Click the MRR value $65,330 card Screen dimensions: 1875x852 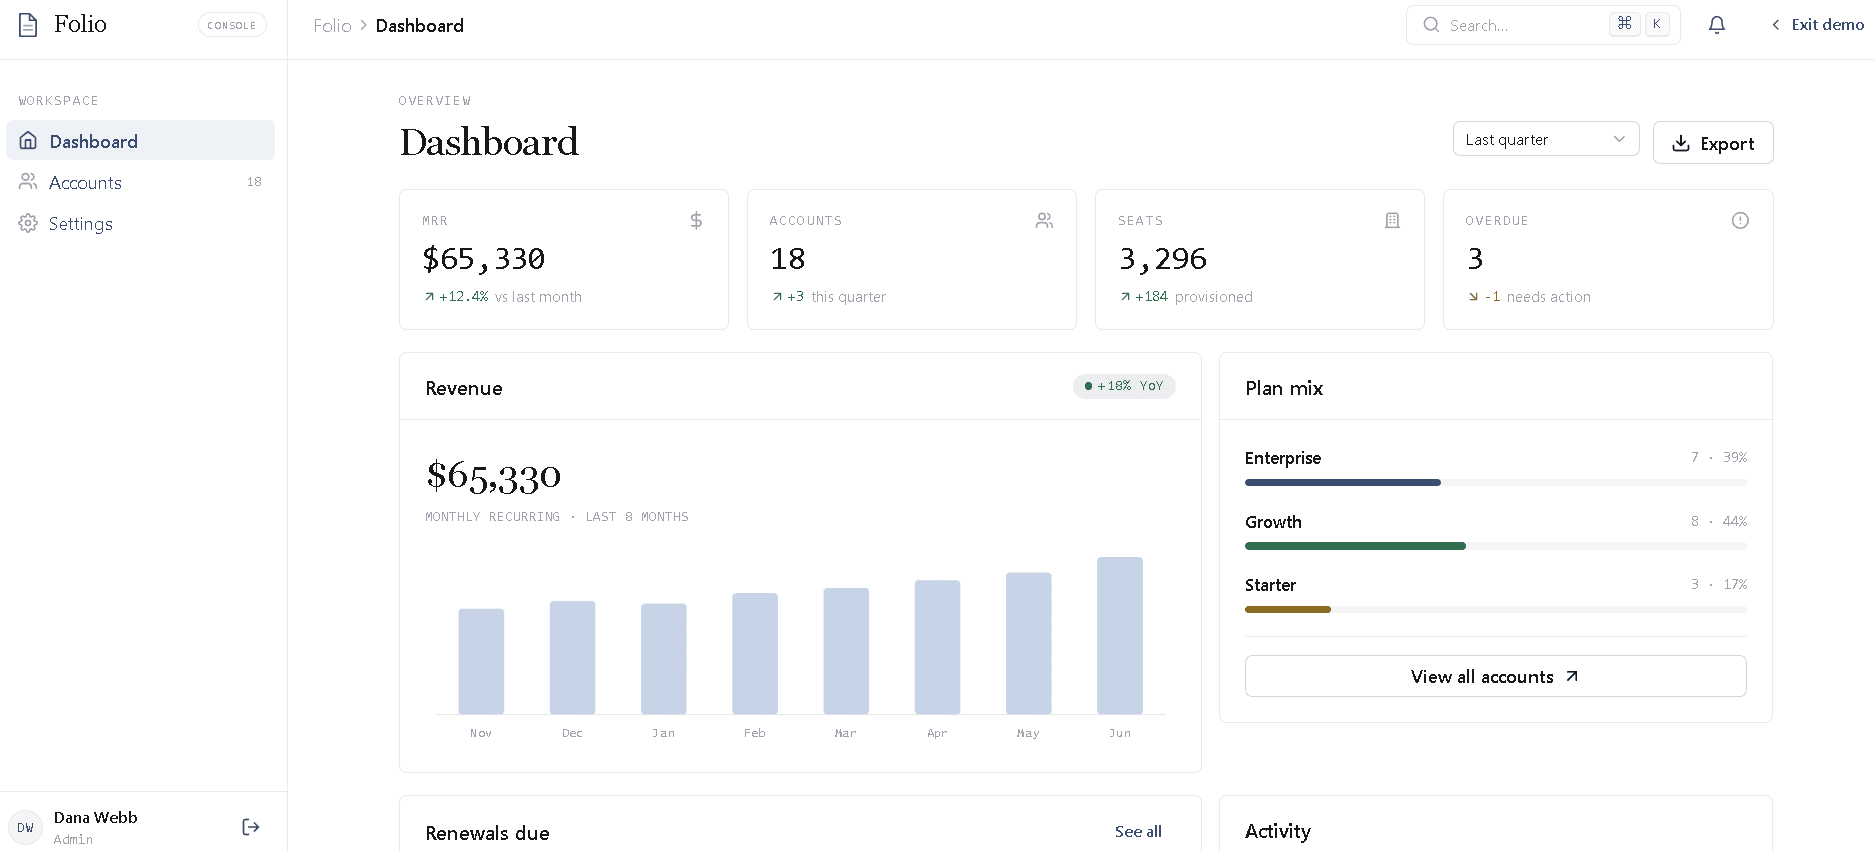coord(564,260)
